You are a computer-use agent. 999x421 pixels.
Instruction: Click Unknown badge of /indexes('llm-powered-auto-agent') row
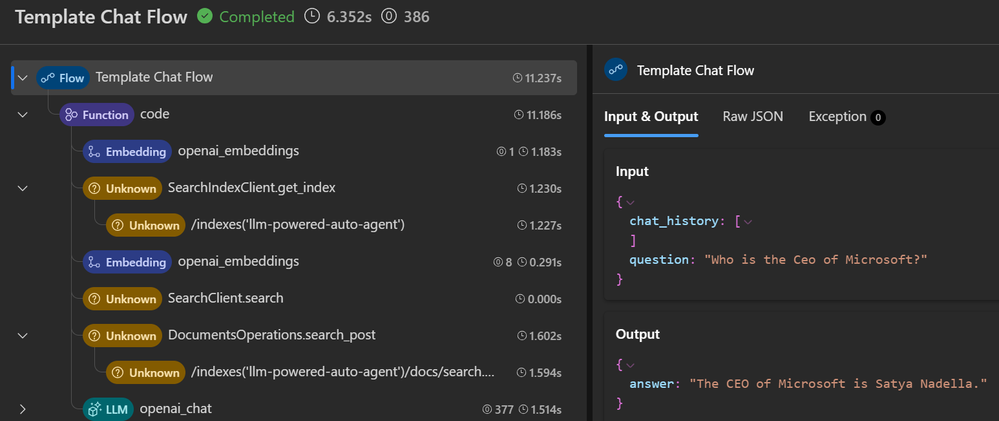click(145, 225)
